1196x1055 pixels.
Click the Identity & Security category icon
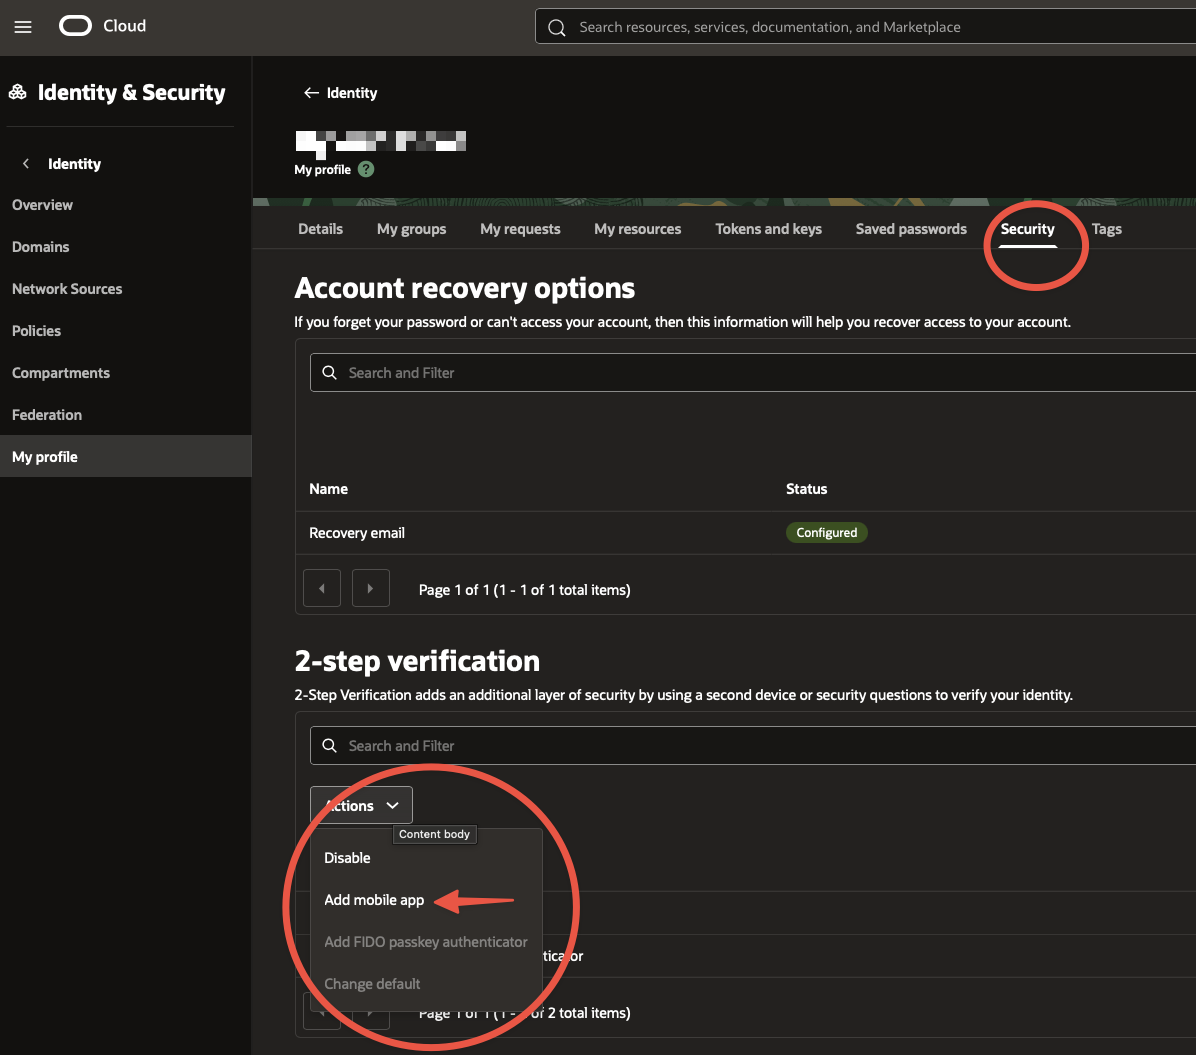[17, 91]
